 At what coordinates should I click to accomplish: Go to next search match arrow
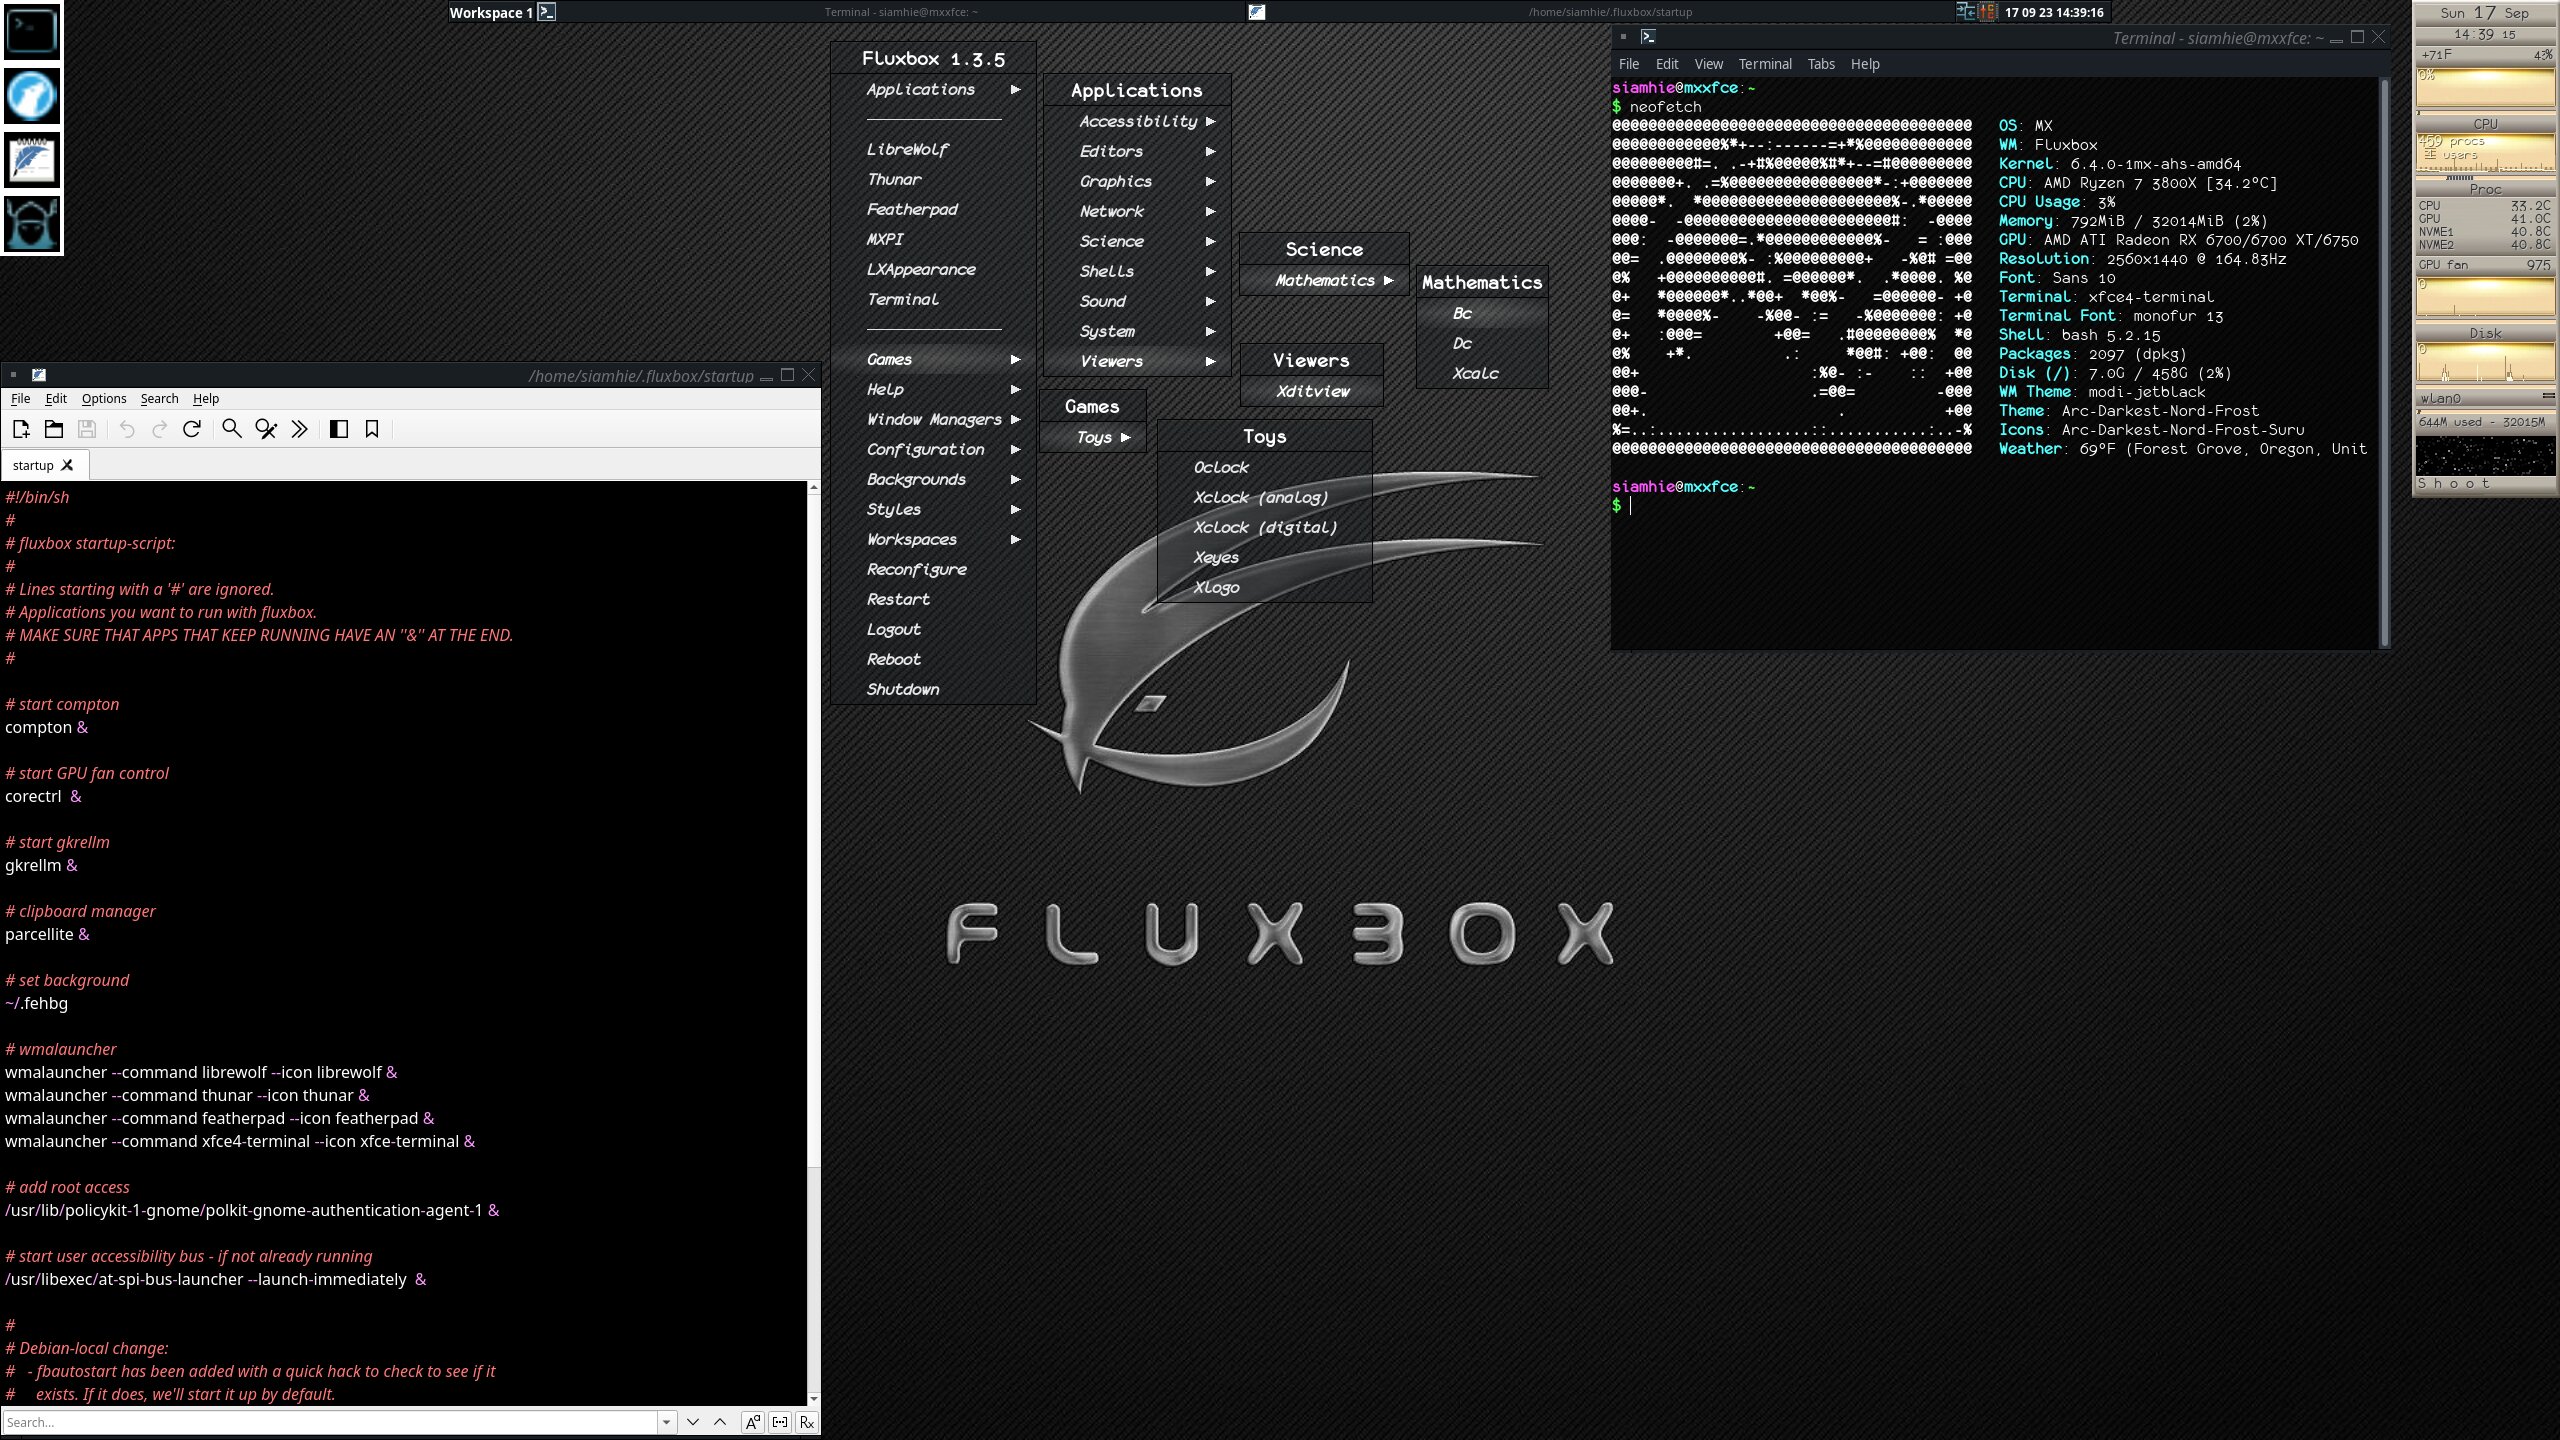pyautogui.click(x=692, y=1422)
